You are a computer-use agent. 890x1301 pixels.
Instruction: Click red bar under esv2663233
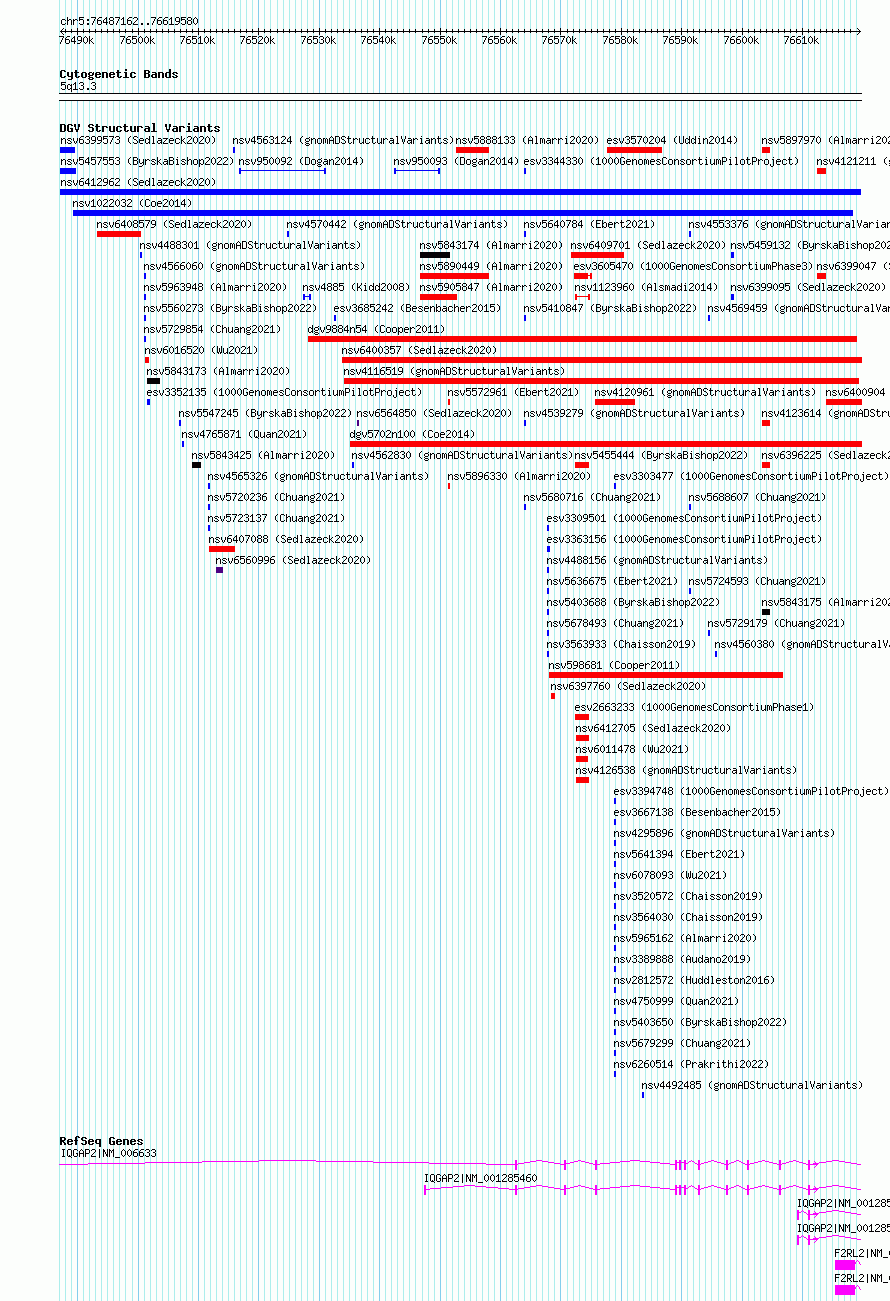(582, 717)
